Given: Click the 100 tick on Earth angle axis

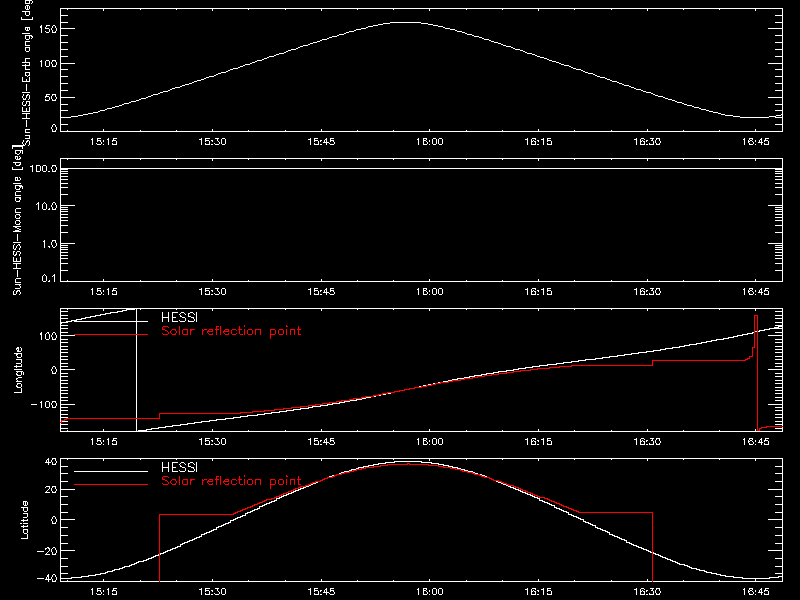Looking at the screenshot, I should tap(50, 64).
